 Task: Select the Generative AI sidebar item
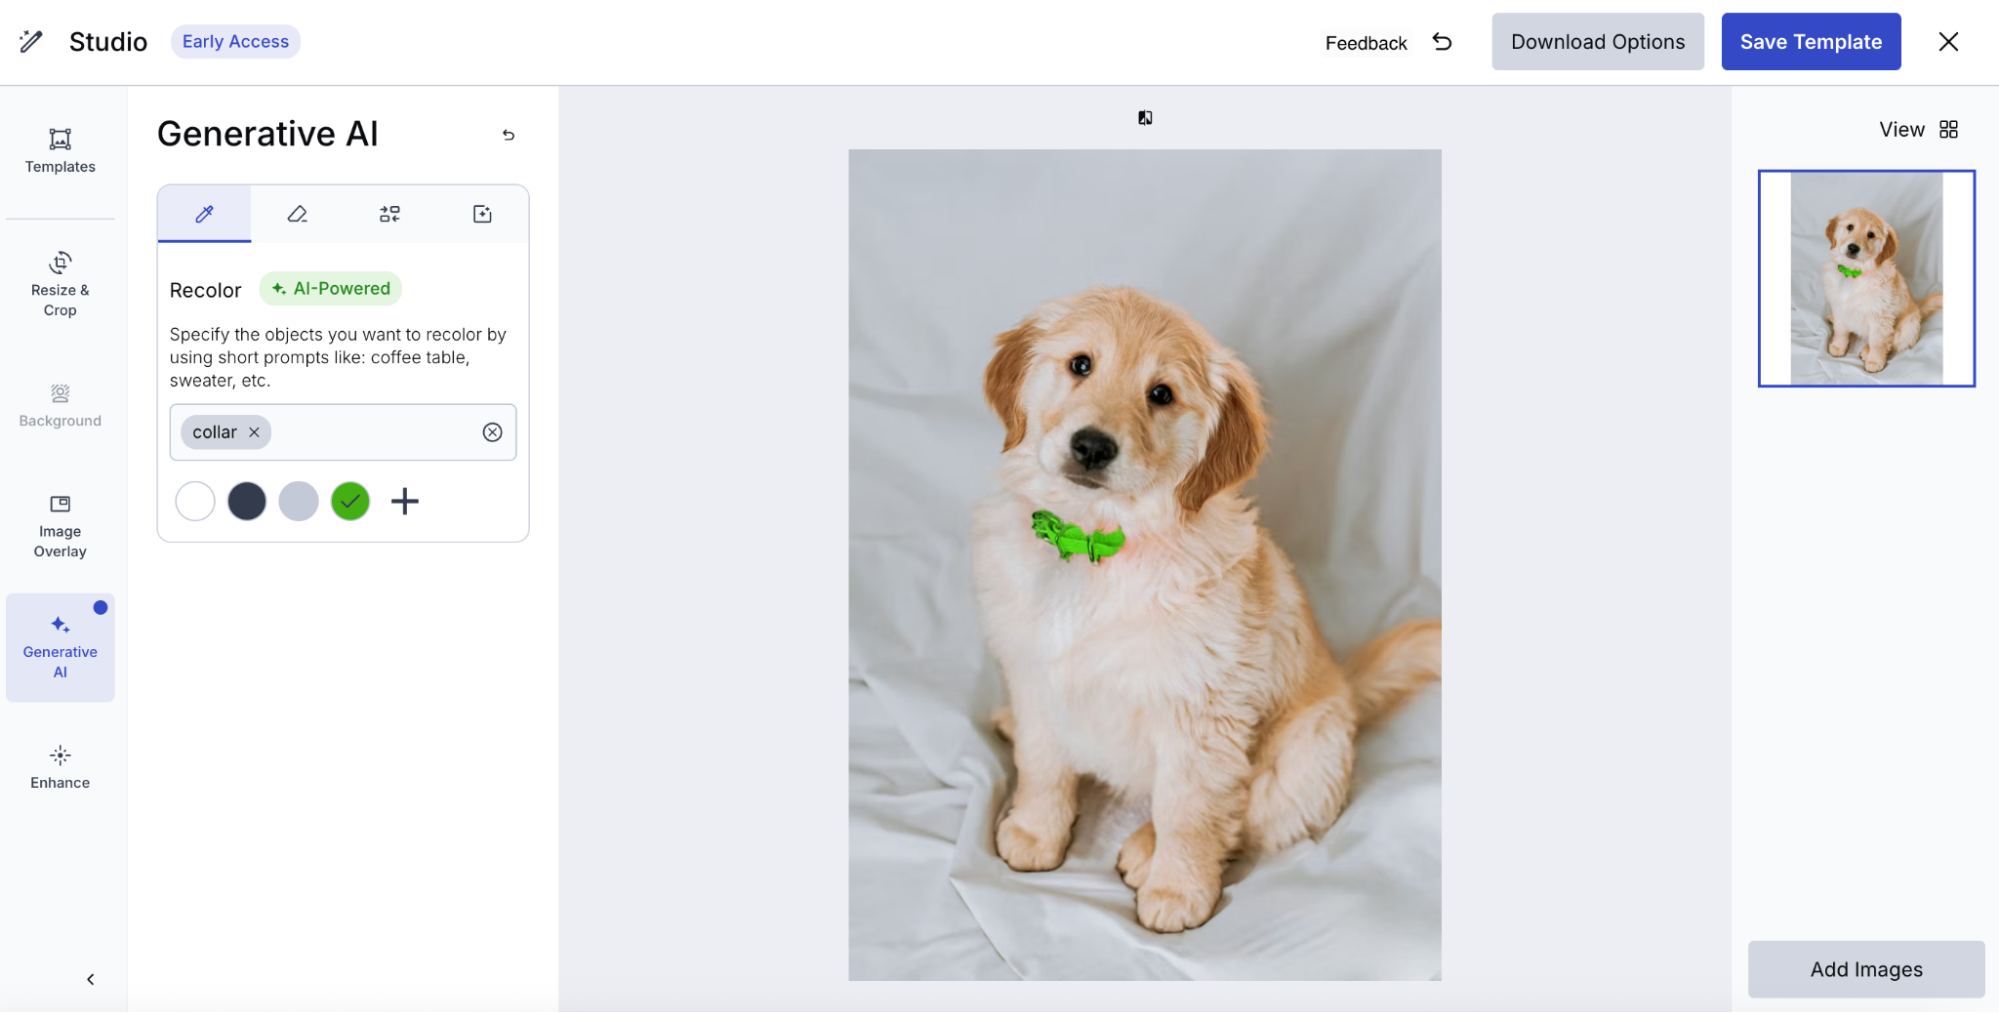60,646
